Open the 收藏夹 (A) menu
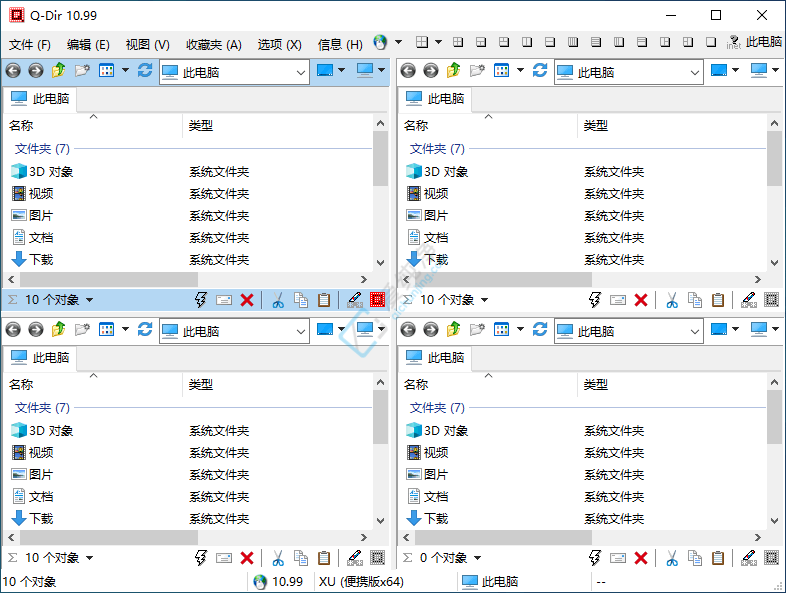 213,44
